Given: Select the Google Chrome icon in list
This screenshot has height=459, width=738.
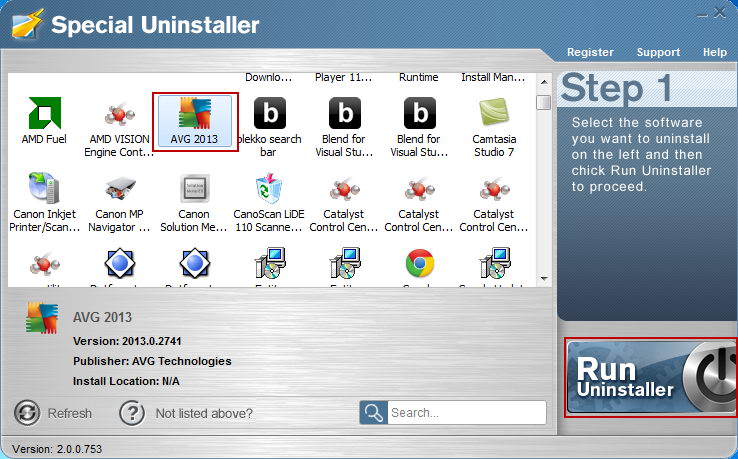Looking at the screenshot, I should (x=419, y=263).
